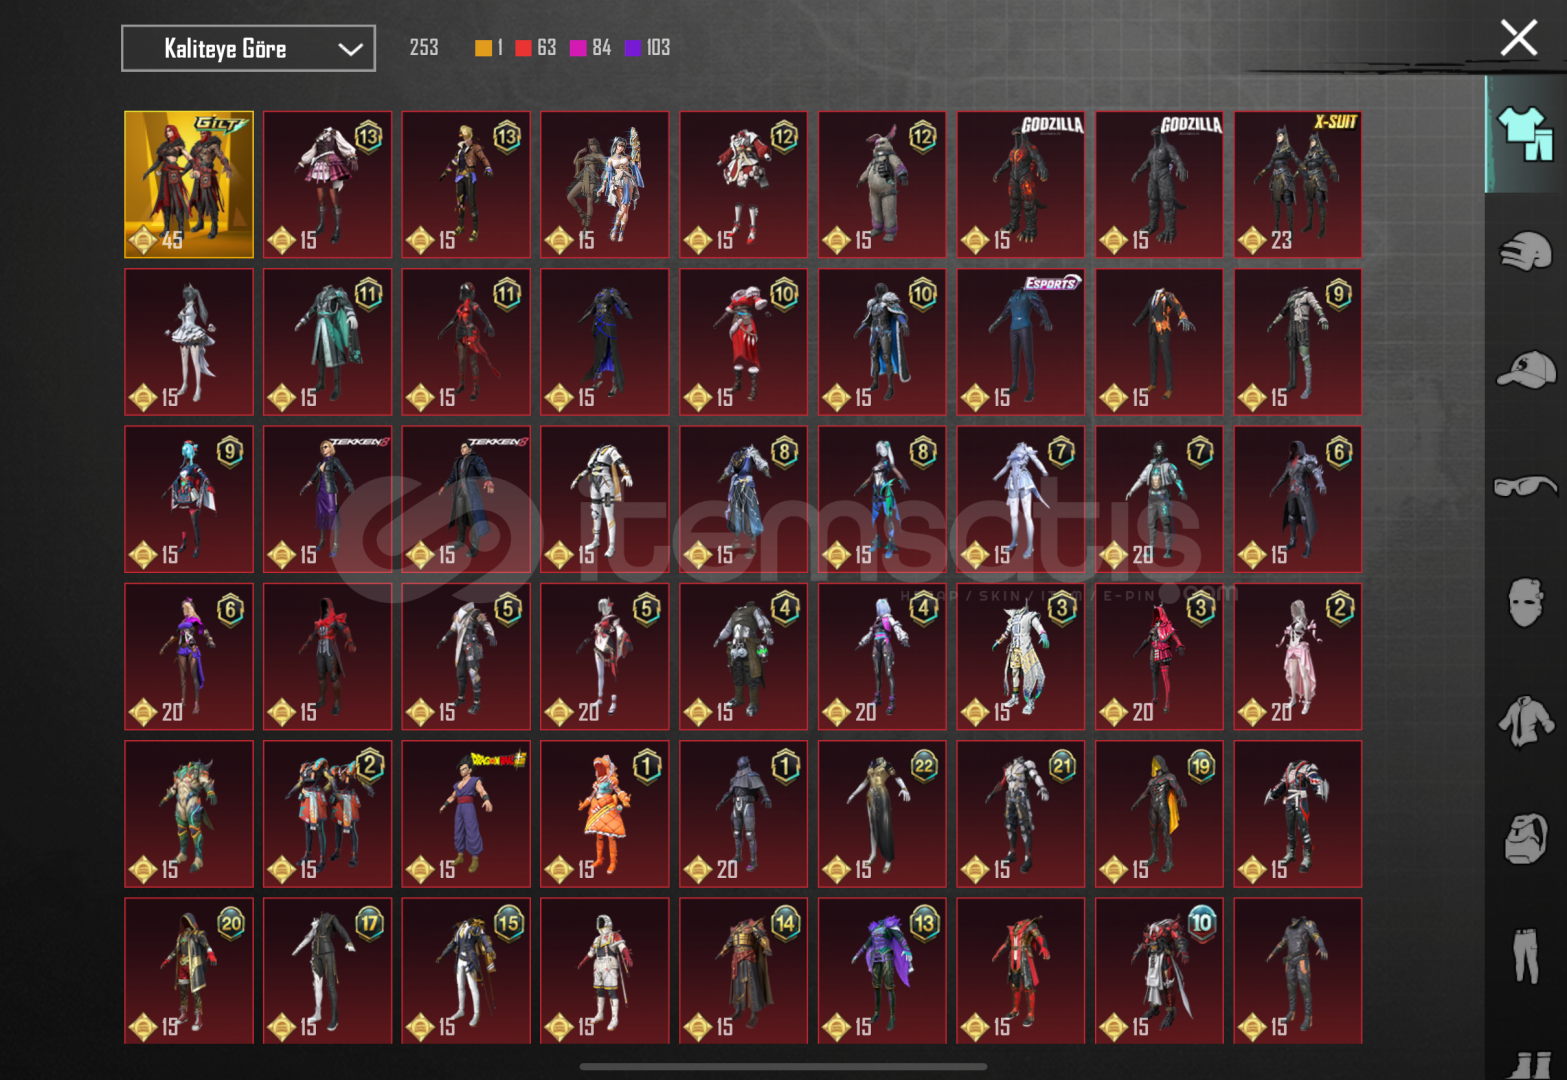Filter by red rarity count 63
This screenshot has width=1567, height=1080.
[x=535, y=48]
